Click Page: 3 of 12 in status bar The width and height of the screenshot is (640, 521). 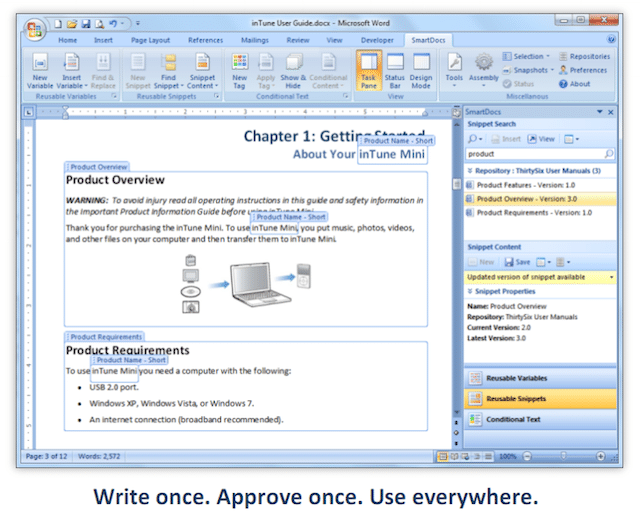(47, 456)
